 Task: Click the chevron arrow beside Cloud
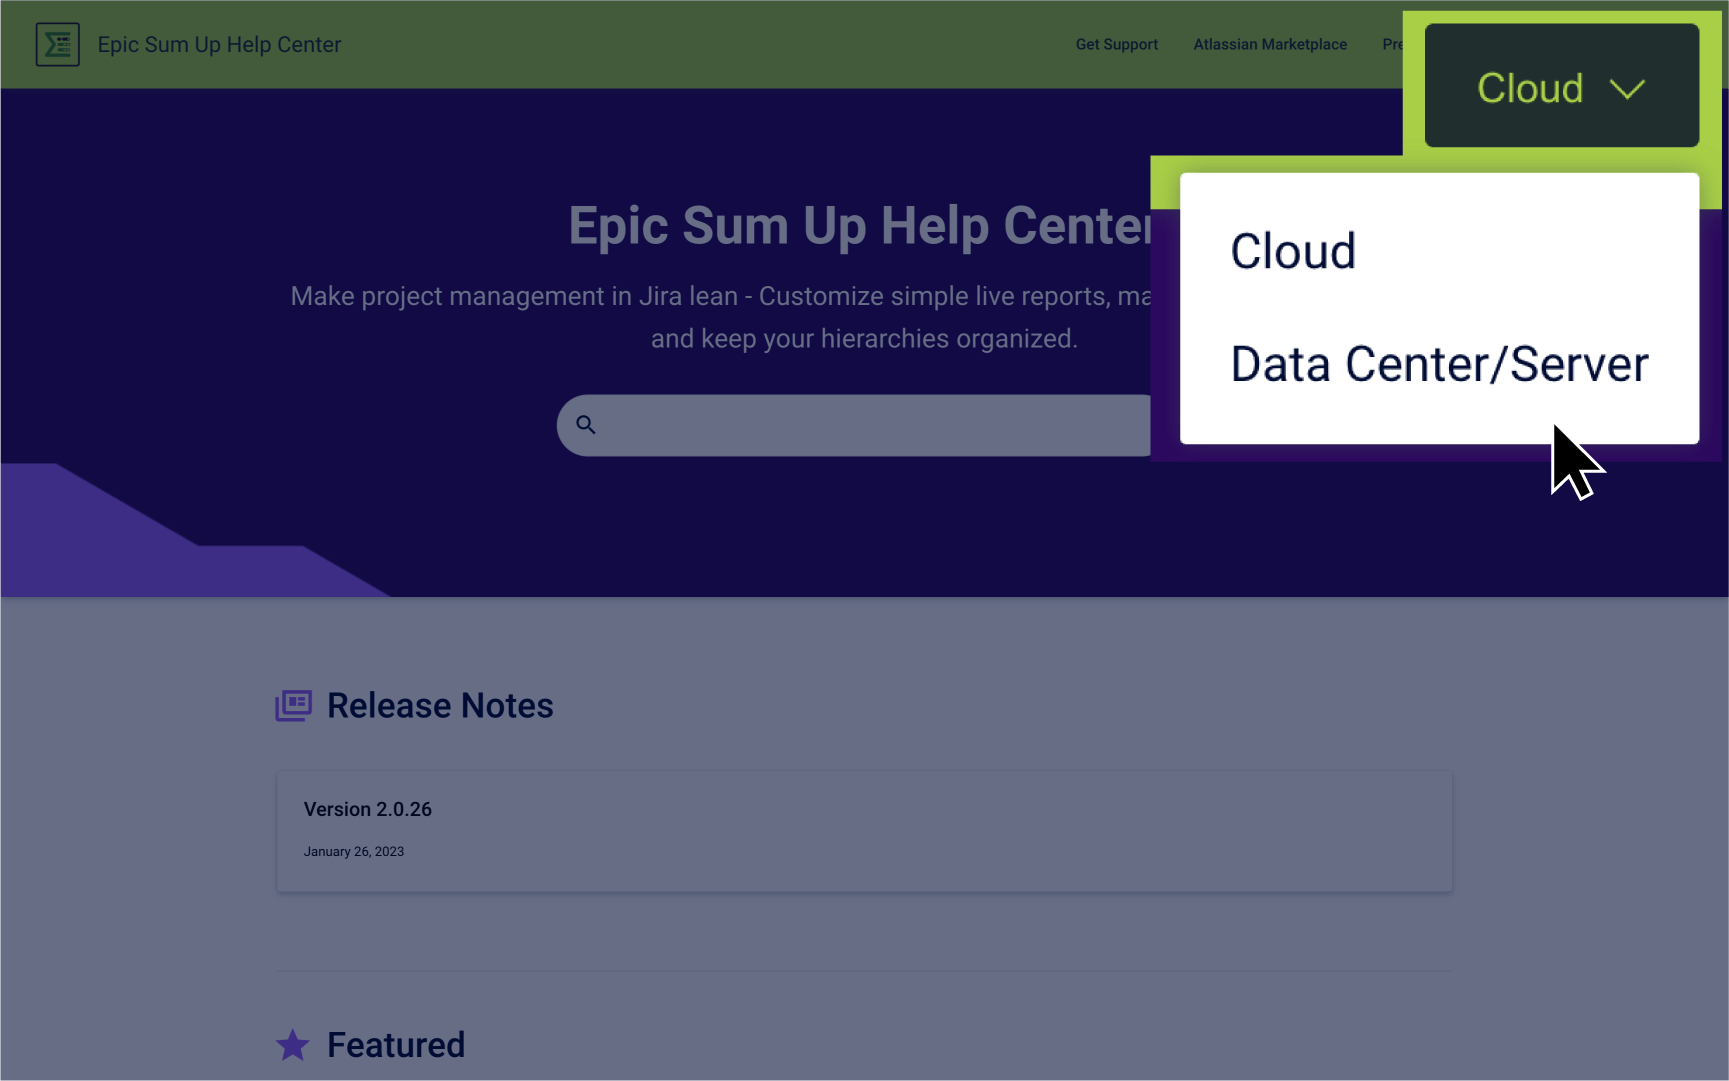pyautogui.click(x=1627, y=89)
